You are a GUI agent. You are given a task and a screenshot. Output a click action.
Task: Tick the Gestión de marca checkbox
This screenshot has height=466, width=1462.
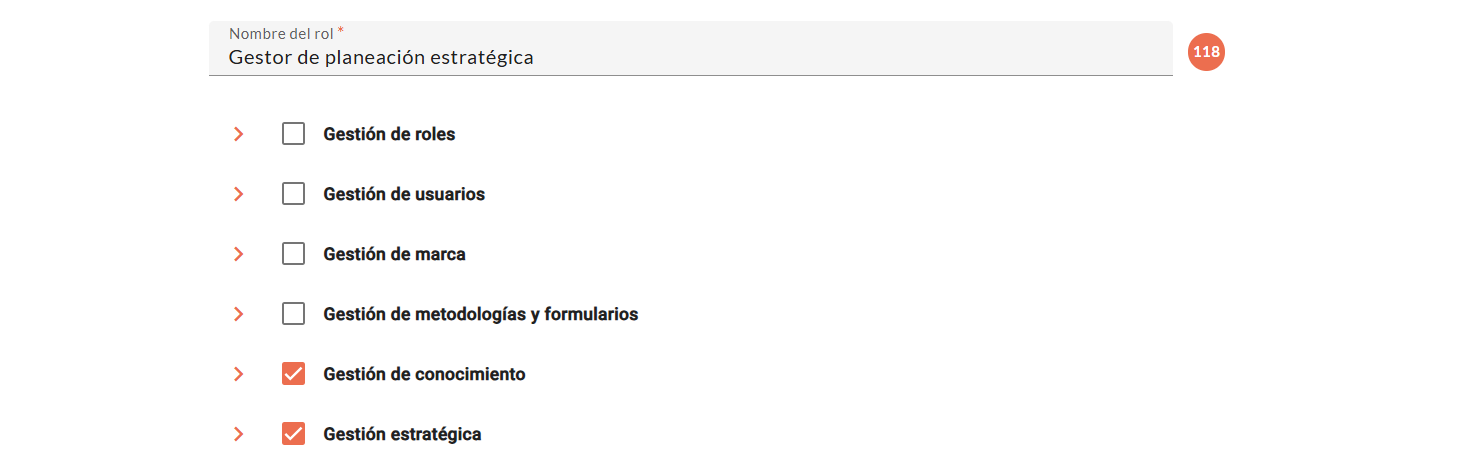click(293, 254)
